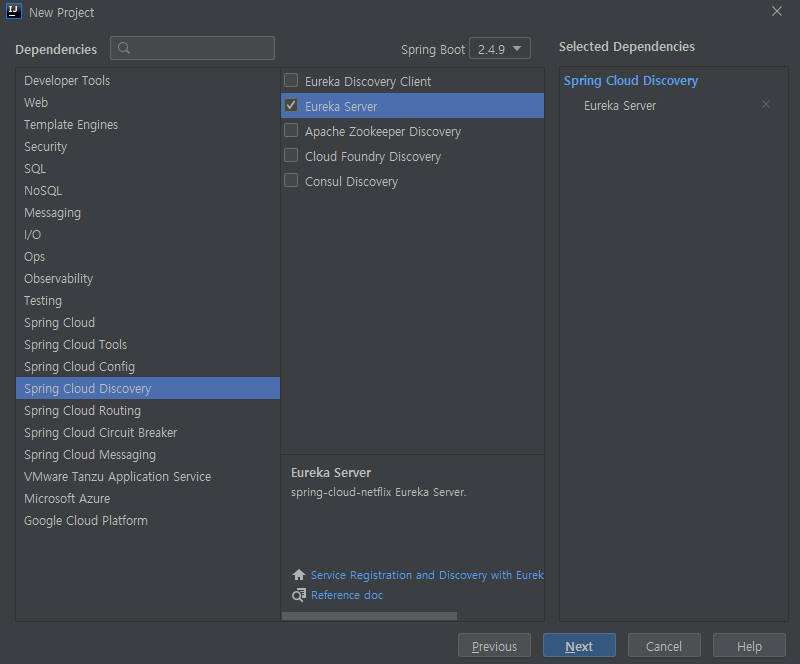Image resolution: width=800 pixels, height=664 pixels.
Task: Enable Apache Zookeeper Discovery checkbox
Action: (291, 130)
